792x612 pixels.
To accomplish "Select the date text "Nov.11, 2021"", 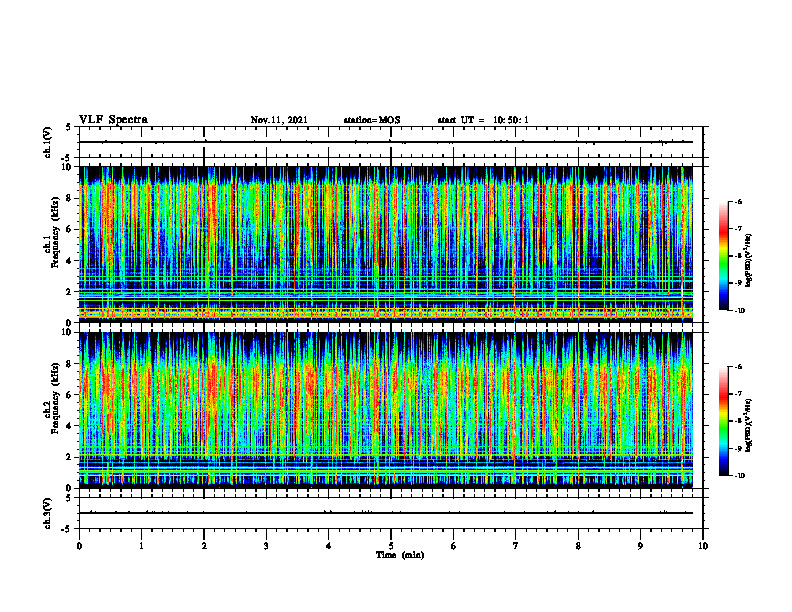I will tap(279, 120).
